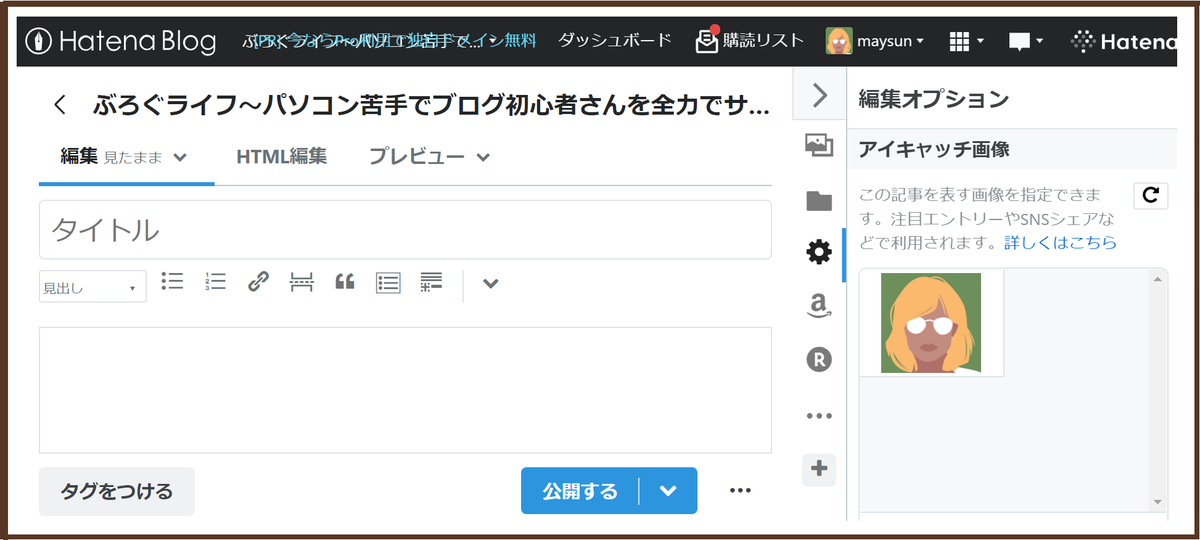Expand the 見たまま edit mode chevron
This screenshot has width=1200, height=540.
(180, 157)
